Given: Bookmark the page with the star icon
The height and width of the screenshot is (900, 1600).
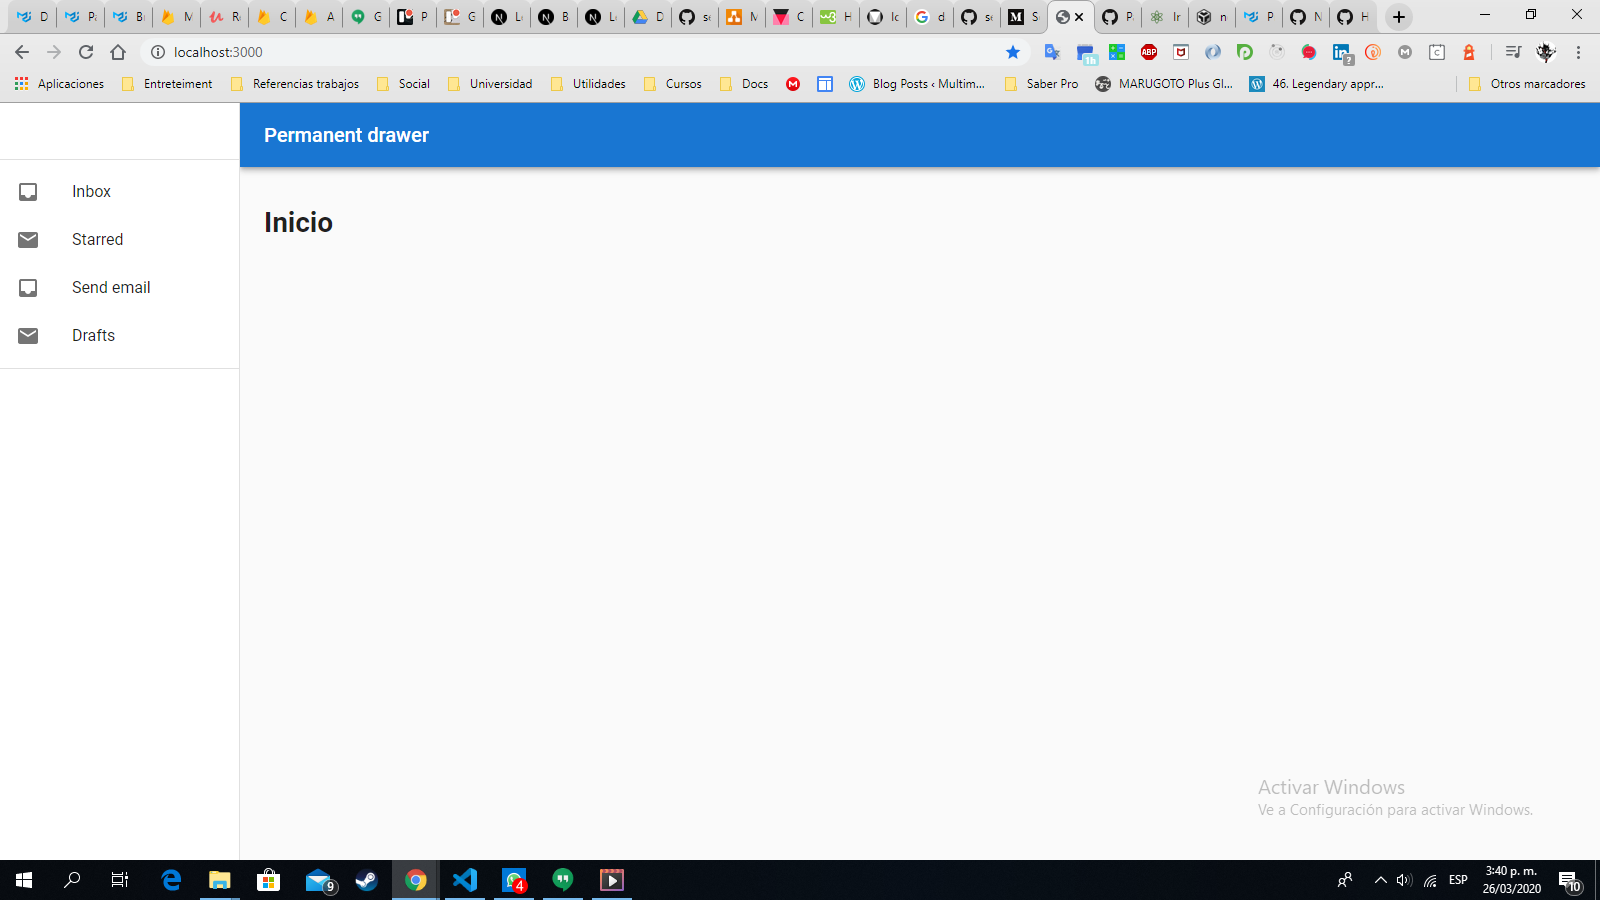Looking at the screenshot, I should tap(1014, 52).
